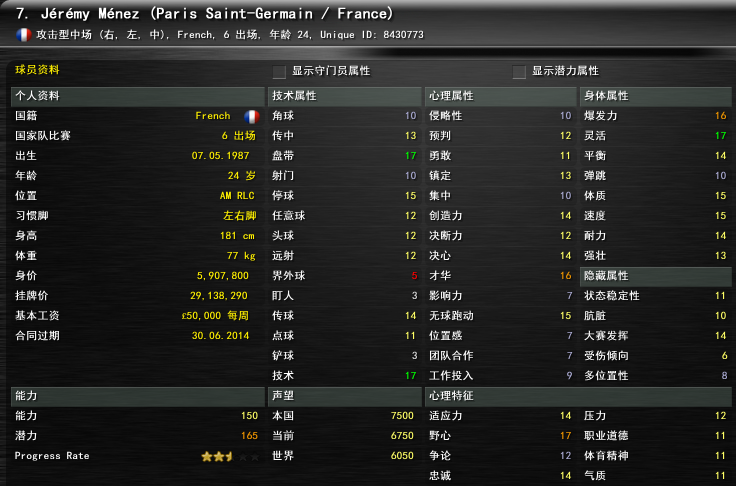
Task: Click the 爆发力 attribute value 16
Action: [x=721, y=116]
